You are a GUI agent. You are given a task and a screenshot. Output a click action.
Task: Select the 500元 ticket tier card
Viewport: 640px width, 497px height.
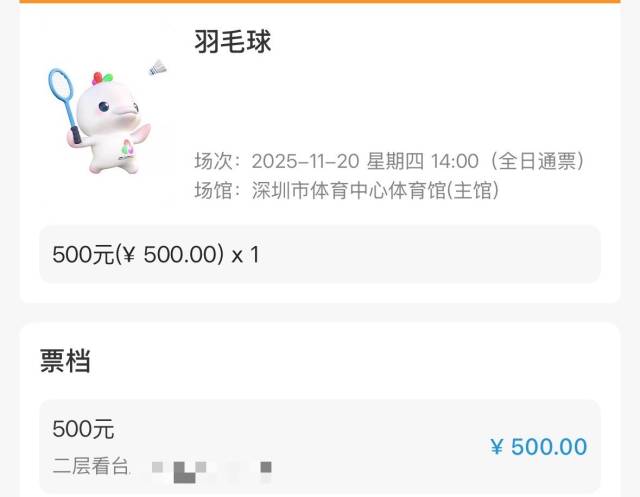(320, 446)
